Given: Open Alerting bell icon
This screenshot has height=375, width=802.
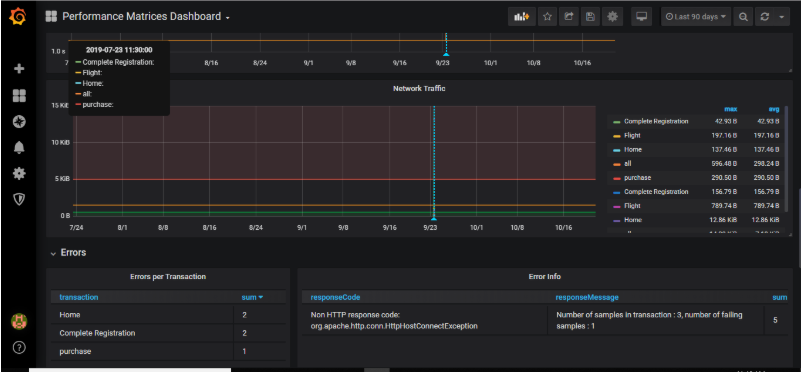Looking at the screenshot, I should coord(19,148).
